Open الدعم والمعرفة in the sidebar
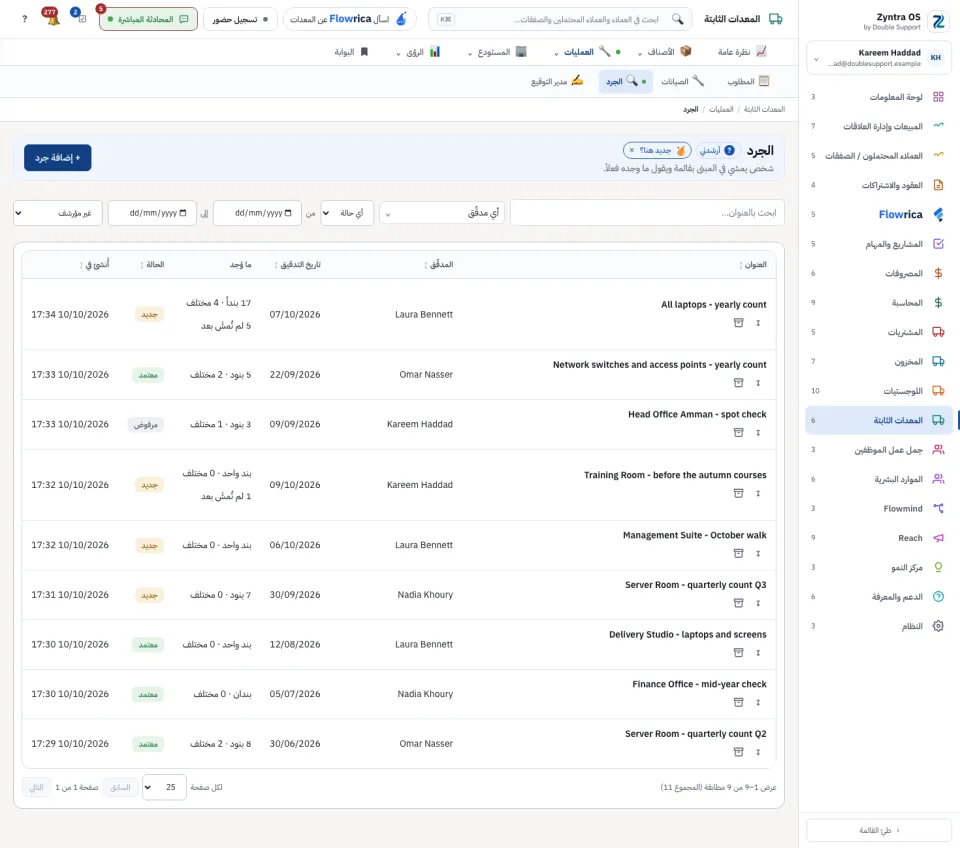 tap(879, 596)
